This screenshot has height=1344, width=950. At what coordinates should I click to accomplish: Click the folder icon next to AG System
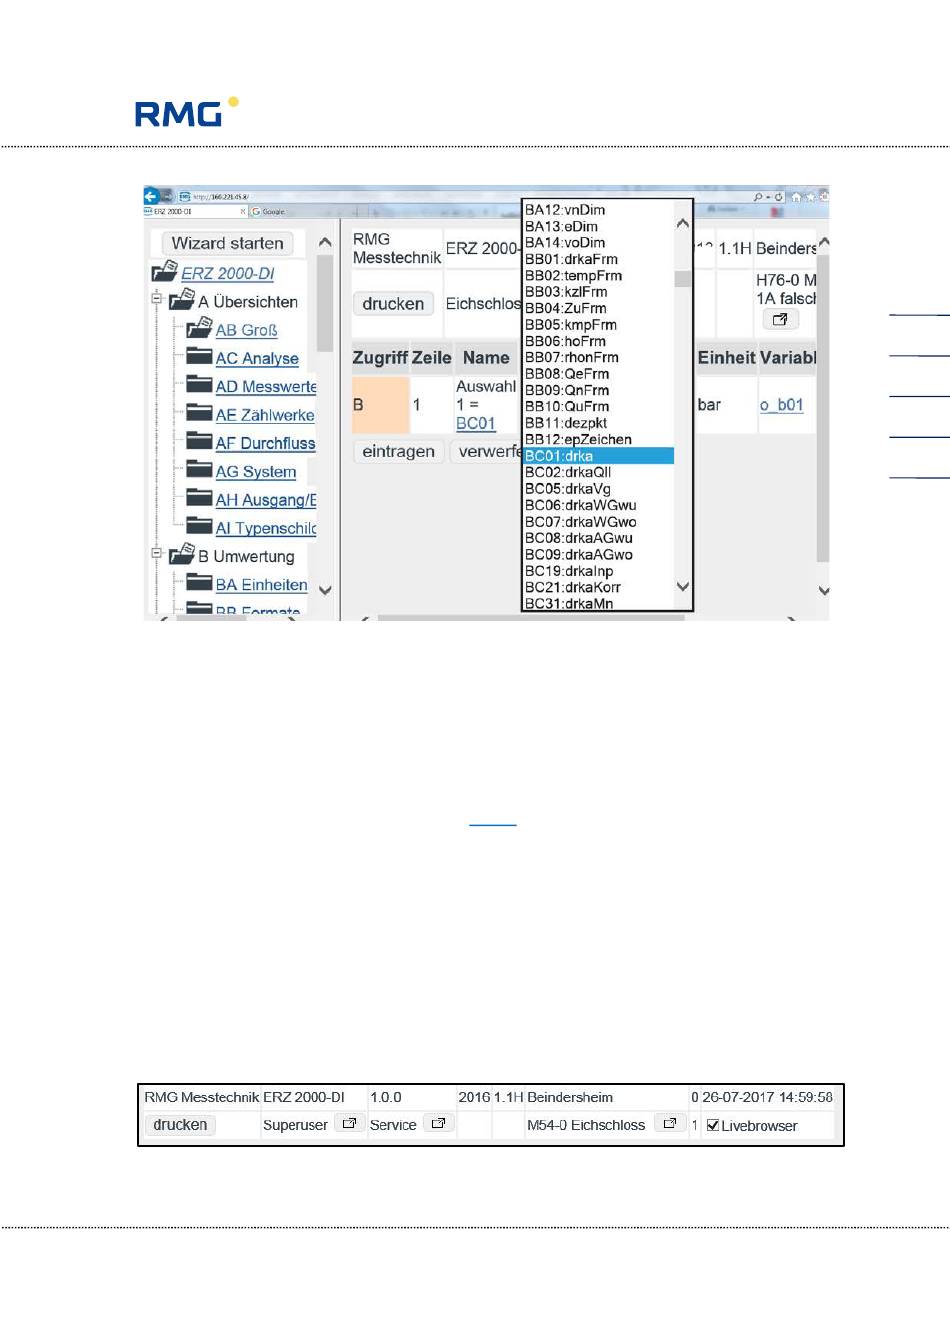[199, 469]
